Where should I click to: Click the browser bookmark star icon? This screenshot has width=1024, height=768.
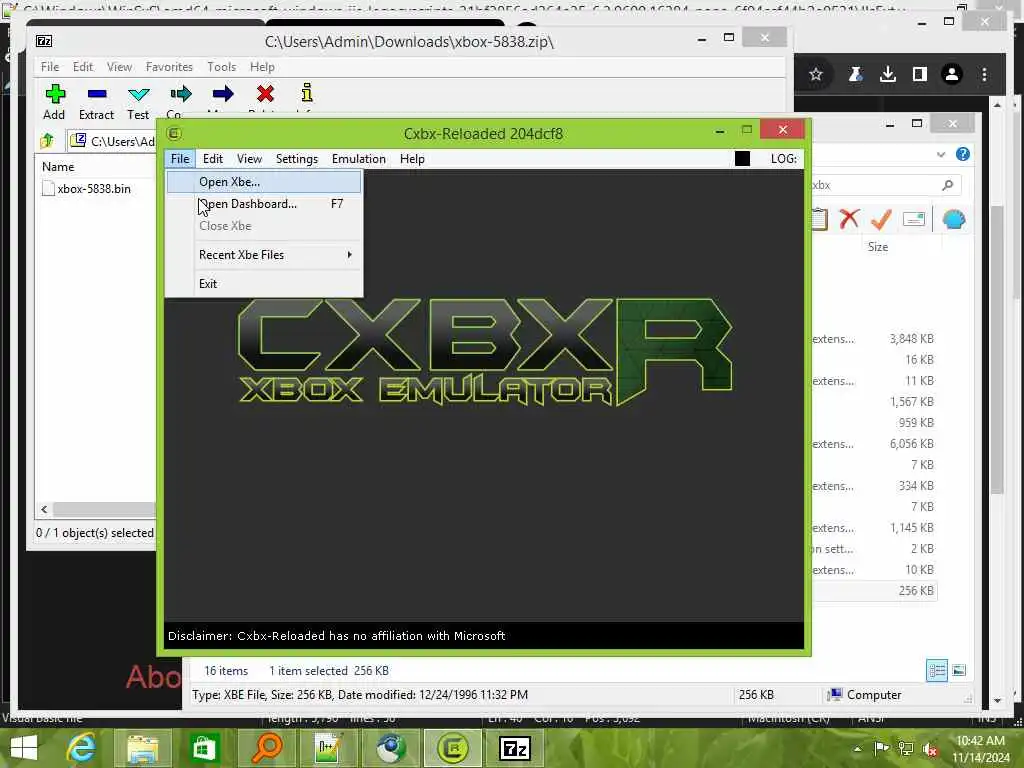point(815,74)
